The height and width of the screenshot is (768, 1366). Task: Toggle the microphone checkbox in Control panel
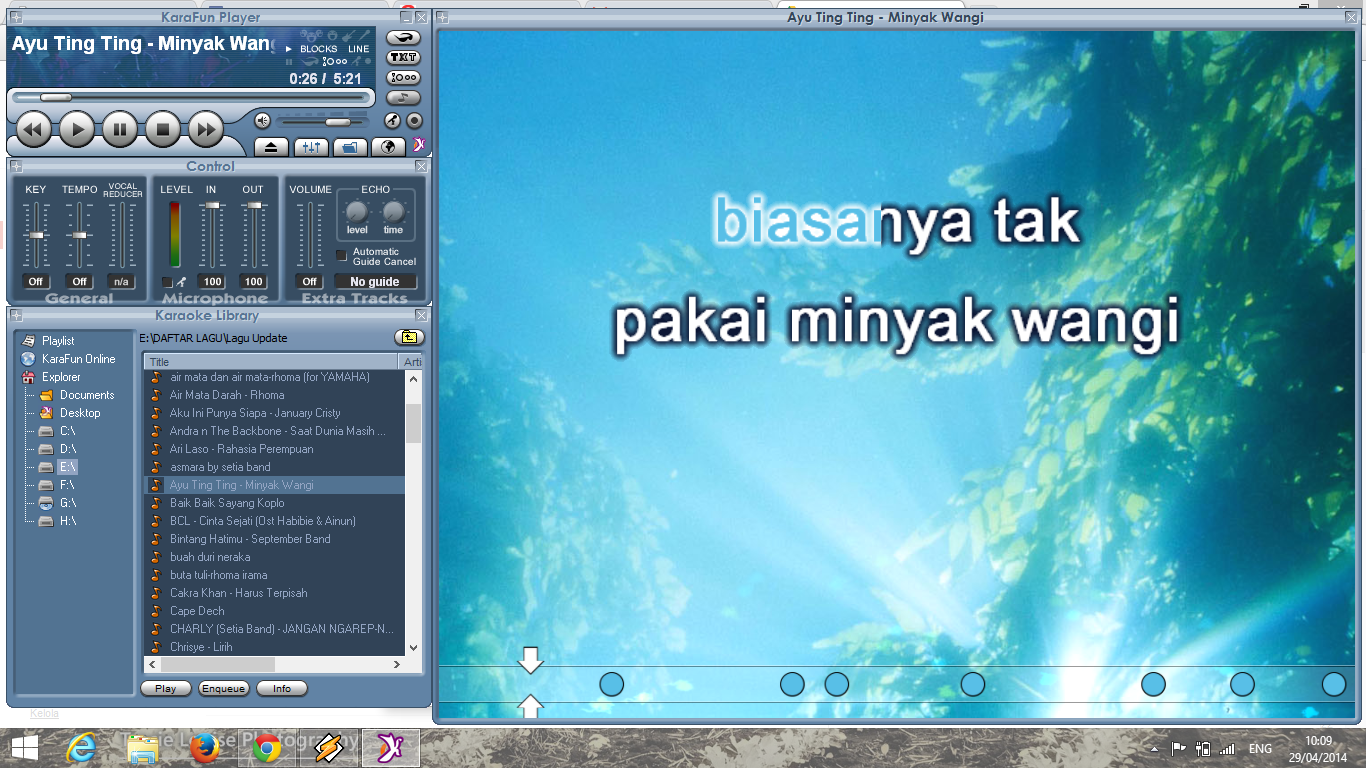pyautogui.click(x=167, y=282)
